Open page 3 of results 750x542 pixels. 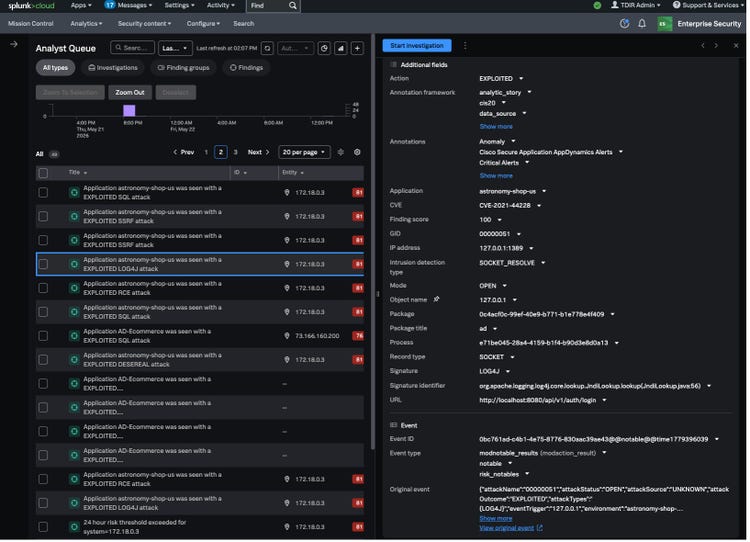(x=236, y=152)
